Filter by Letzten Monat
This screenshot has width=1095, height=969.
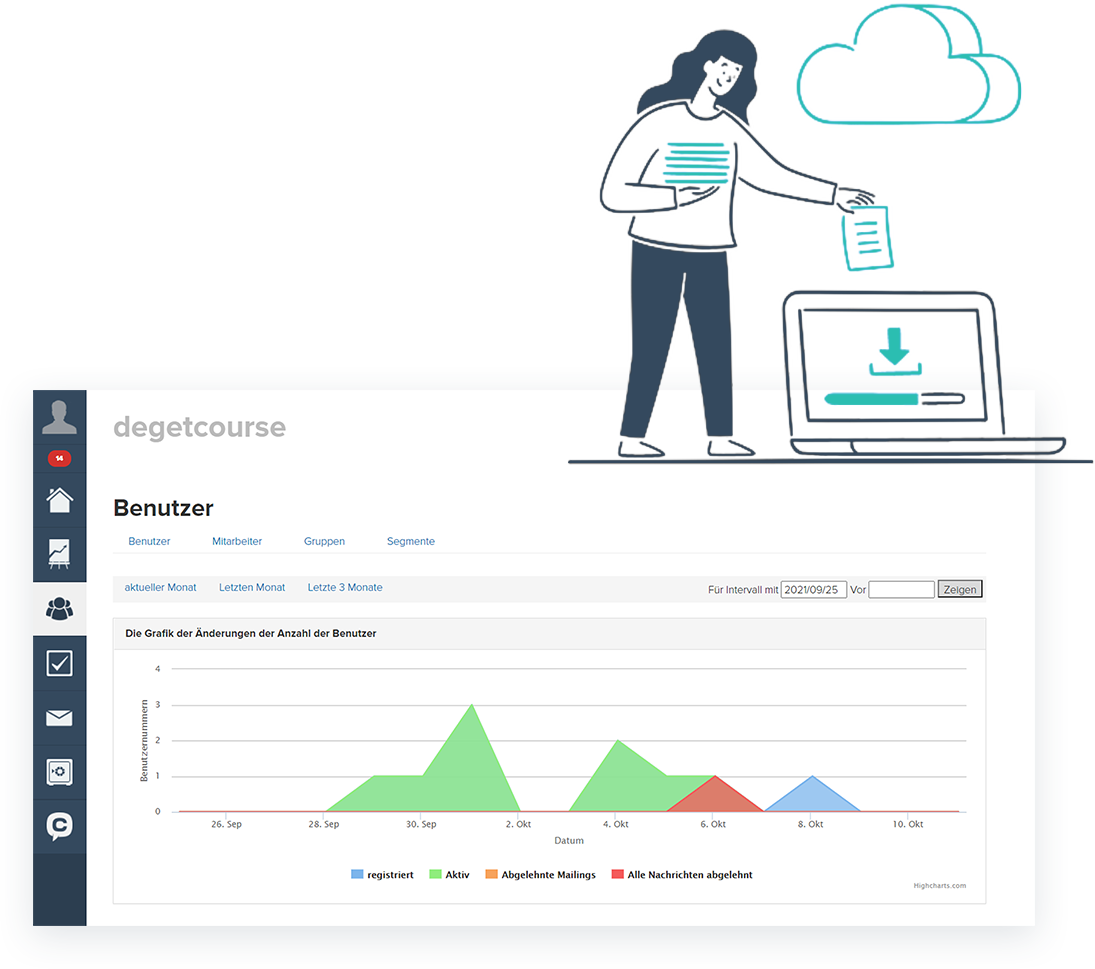pyautogui.click(x=252, y=587)
